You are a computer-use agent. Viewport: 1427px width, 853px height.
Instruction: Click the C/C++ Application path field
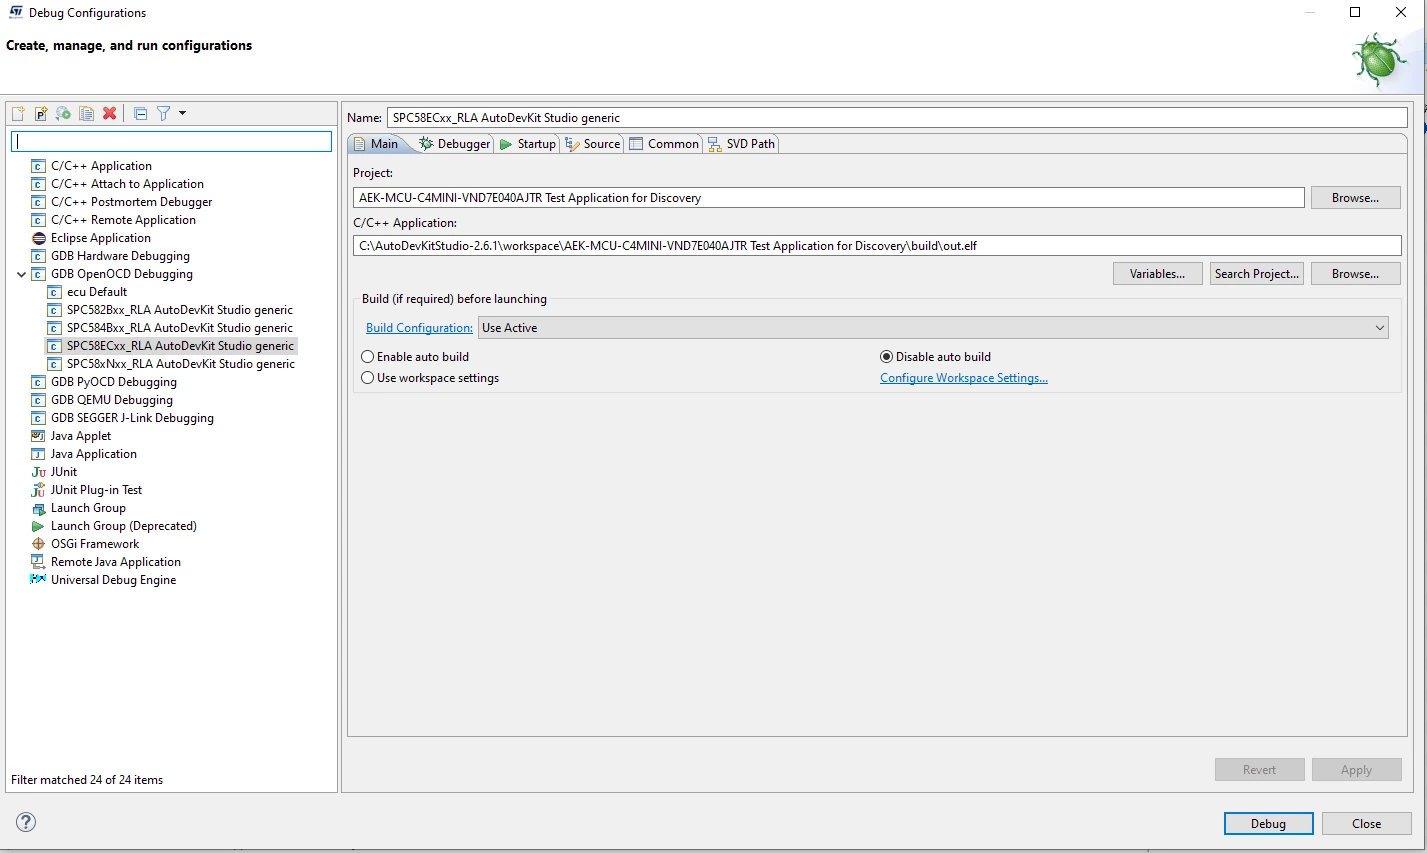877,246
